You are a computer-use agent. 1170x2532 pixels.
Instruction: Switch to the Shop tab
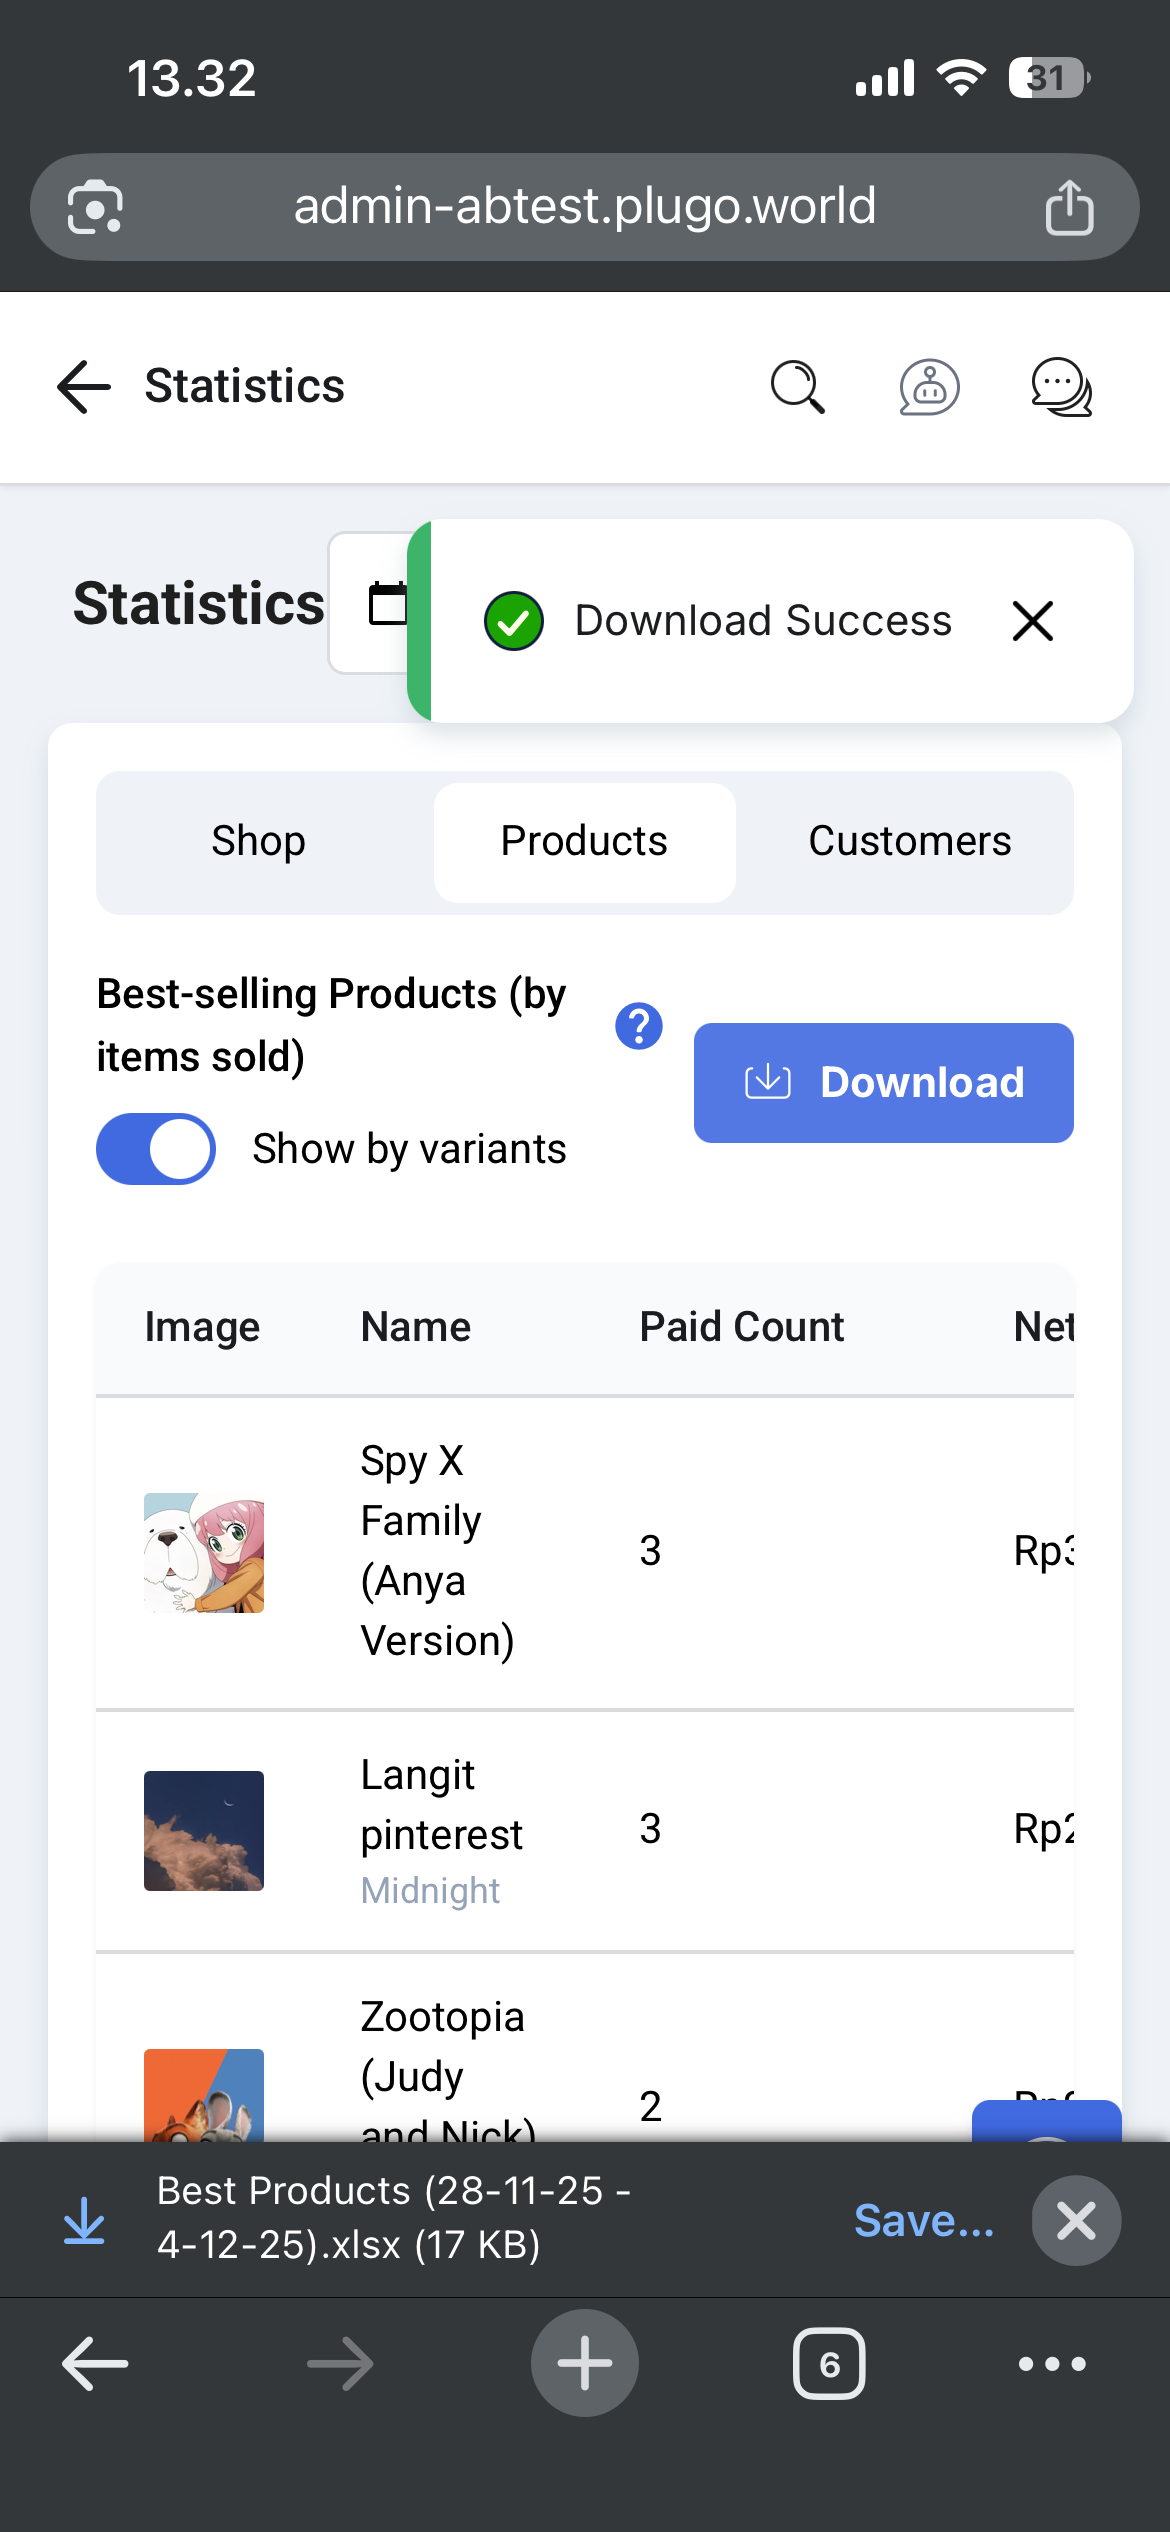click(258, 842)
